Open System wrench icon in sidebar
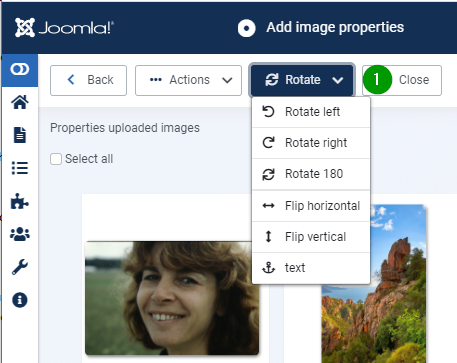 pyautogui.click(x=20, y=267)
